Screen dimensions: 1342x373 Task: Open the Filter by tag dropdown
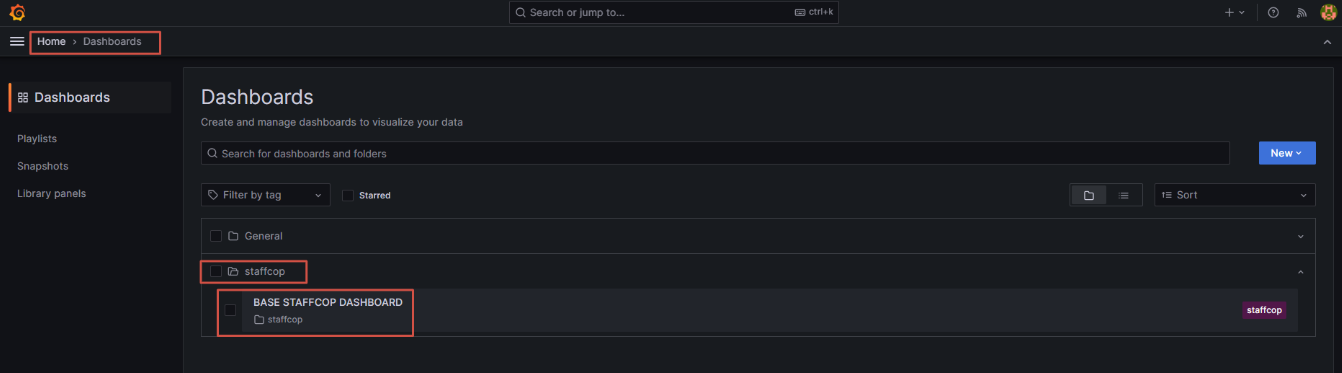(x=265, y=195)
